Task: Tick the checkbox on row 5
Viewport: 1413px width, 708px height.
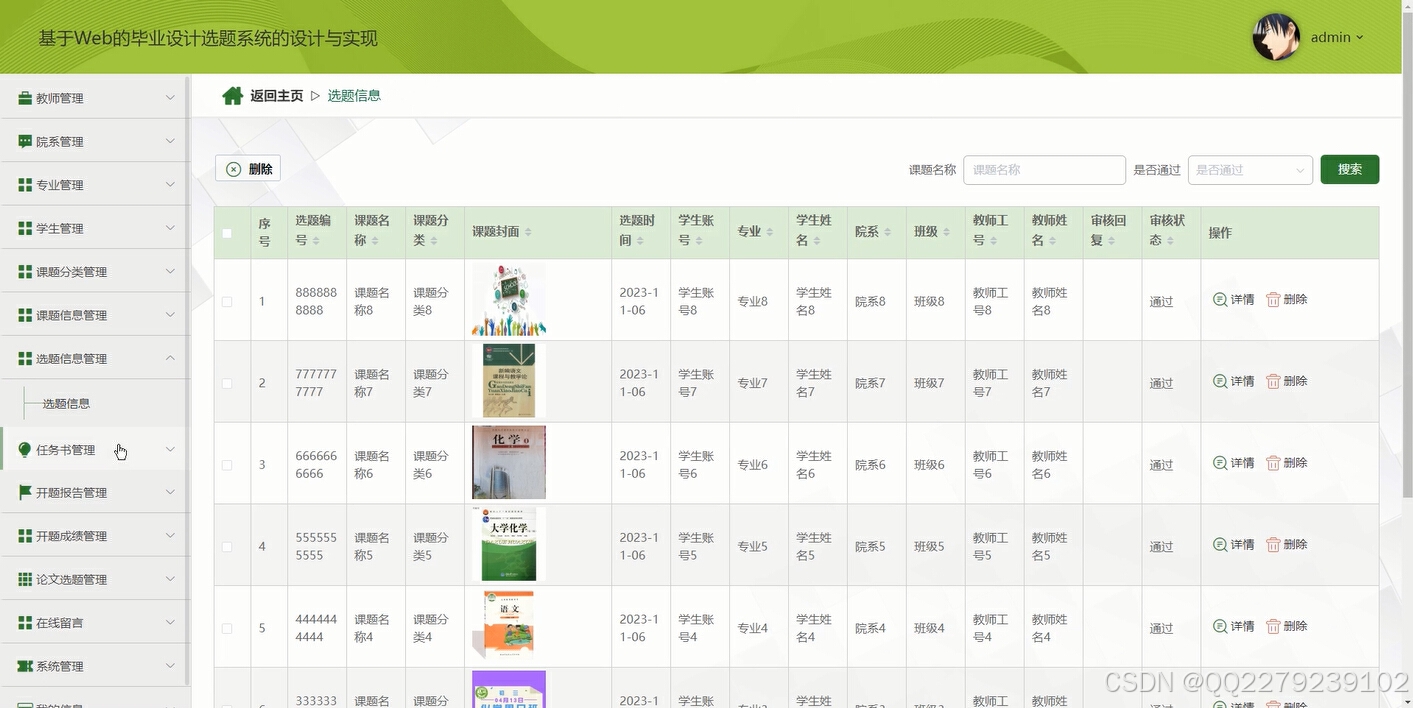Action: (227, 627)
